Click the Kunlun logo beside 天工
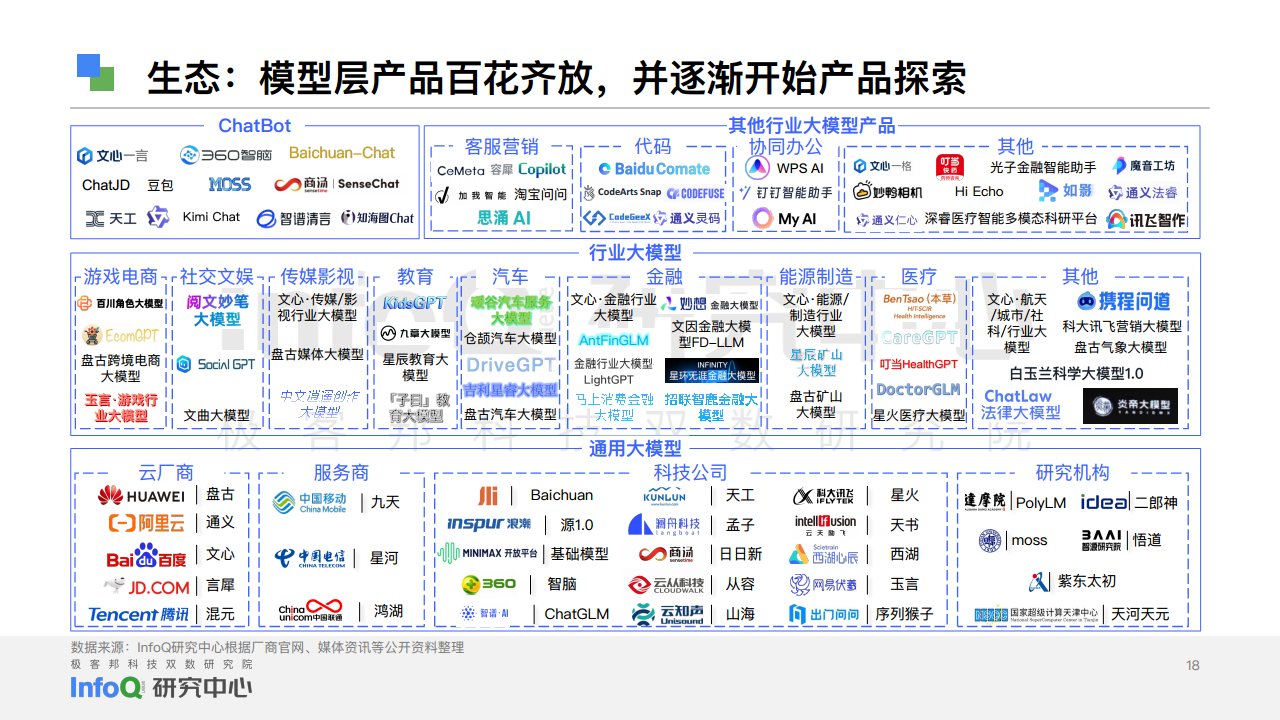This screenshot has height=720, width=1280. (x=665, y=495)
